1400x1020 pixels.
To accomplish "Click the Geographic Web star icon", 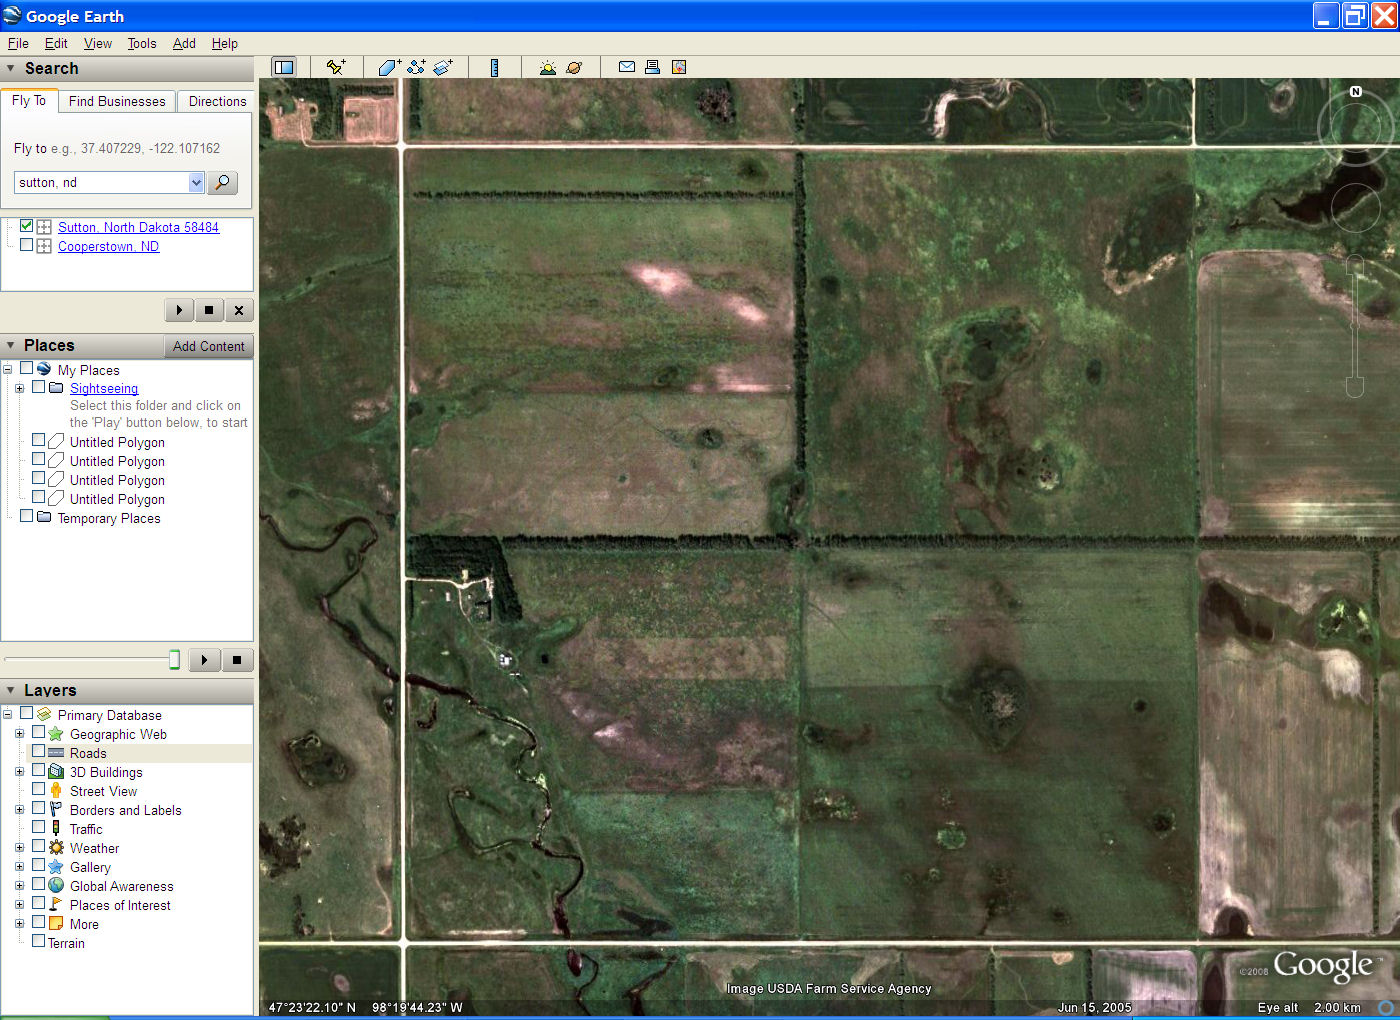I will [x=56, y=734].
